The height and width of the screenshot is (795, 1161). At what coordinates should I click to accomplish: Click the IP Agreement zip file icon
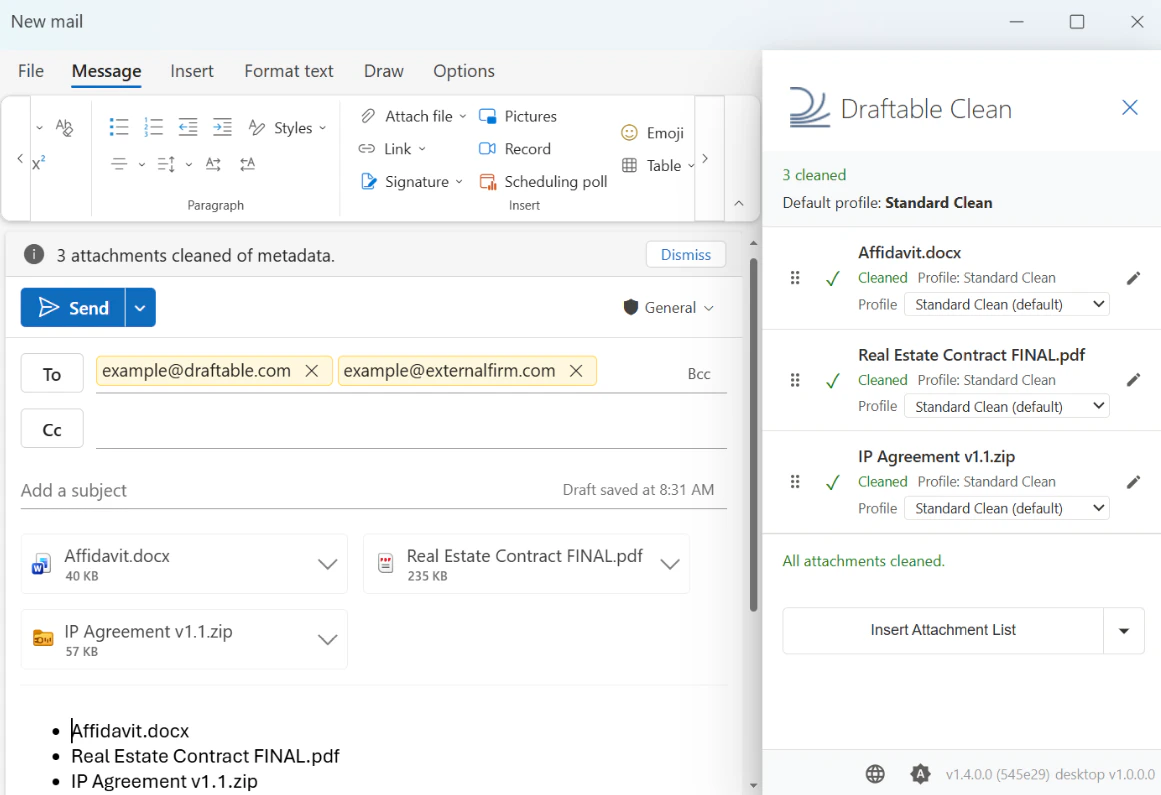[x=43, y=638]
